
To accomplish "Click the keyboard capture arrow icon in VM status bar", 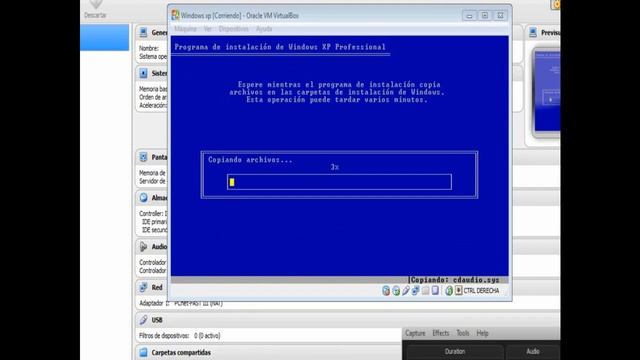I will click(x=458, y=291).
